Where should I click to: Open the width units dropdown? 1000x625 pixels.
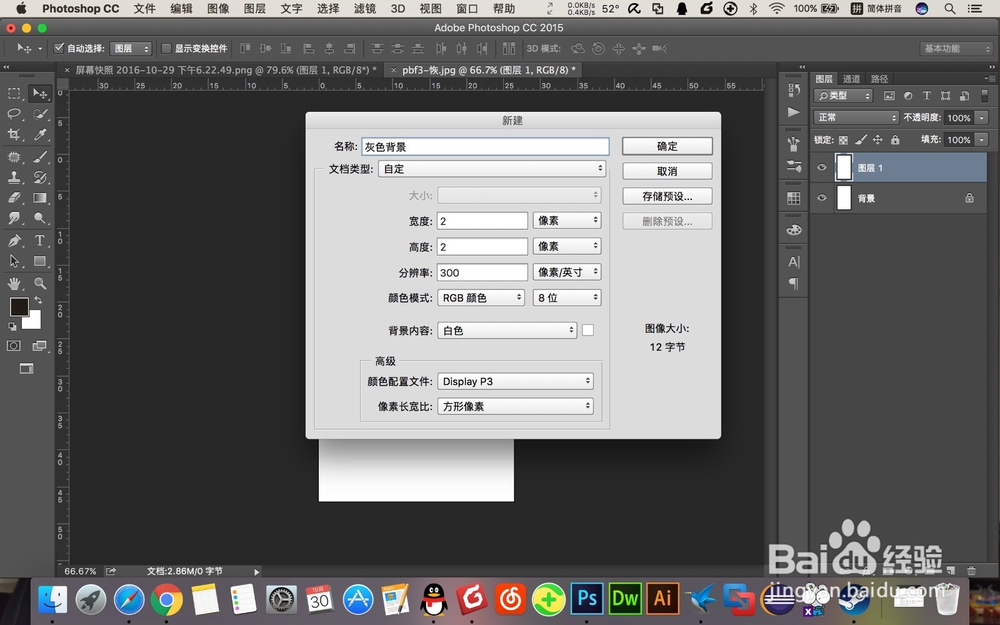567,220
